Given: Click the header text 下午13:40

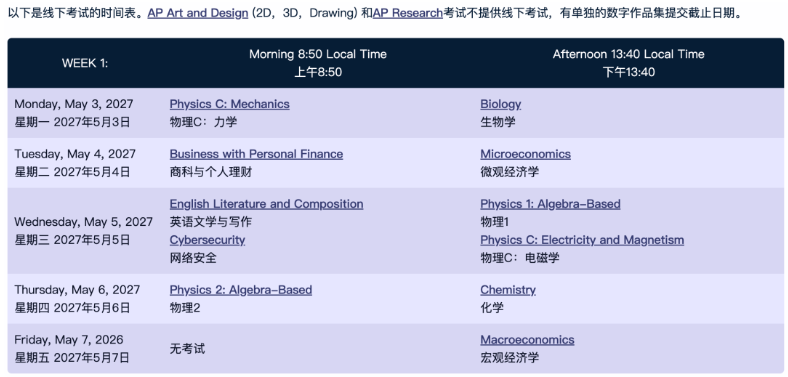Looking at the screenshot, I should [629, 72].
